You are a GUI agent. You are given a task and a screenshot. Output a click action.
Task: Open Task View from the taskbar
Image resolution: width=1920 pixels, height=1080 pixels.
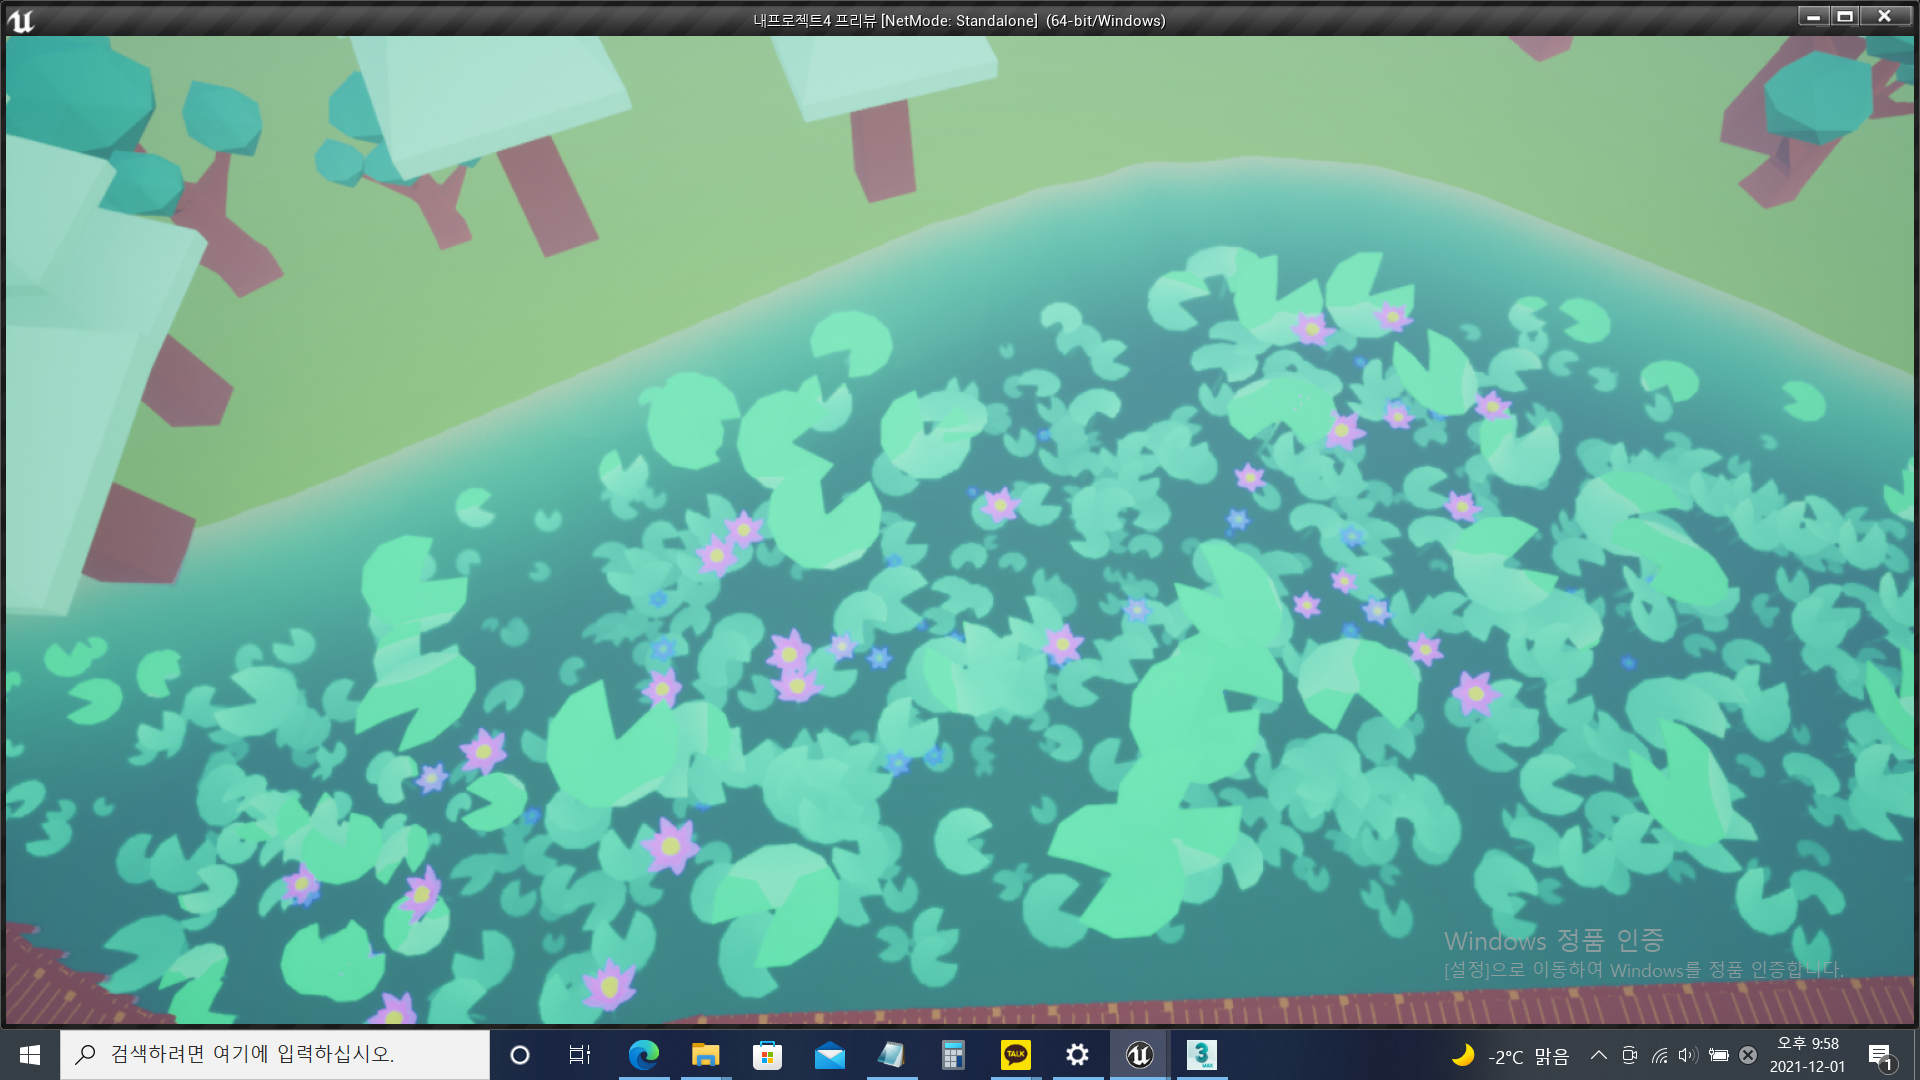[580, 1055]
